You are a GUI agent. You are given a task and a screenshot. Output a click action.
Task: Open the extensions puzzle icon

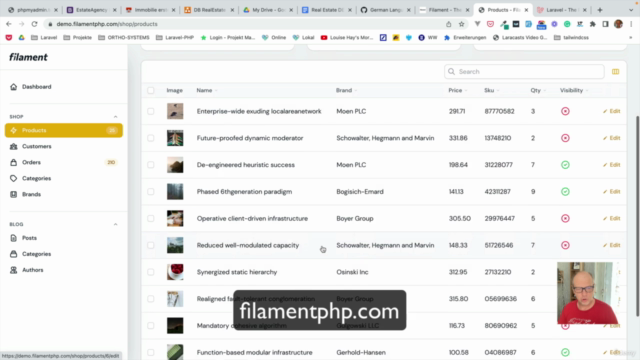593,24
